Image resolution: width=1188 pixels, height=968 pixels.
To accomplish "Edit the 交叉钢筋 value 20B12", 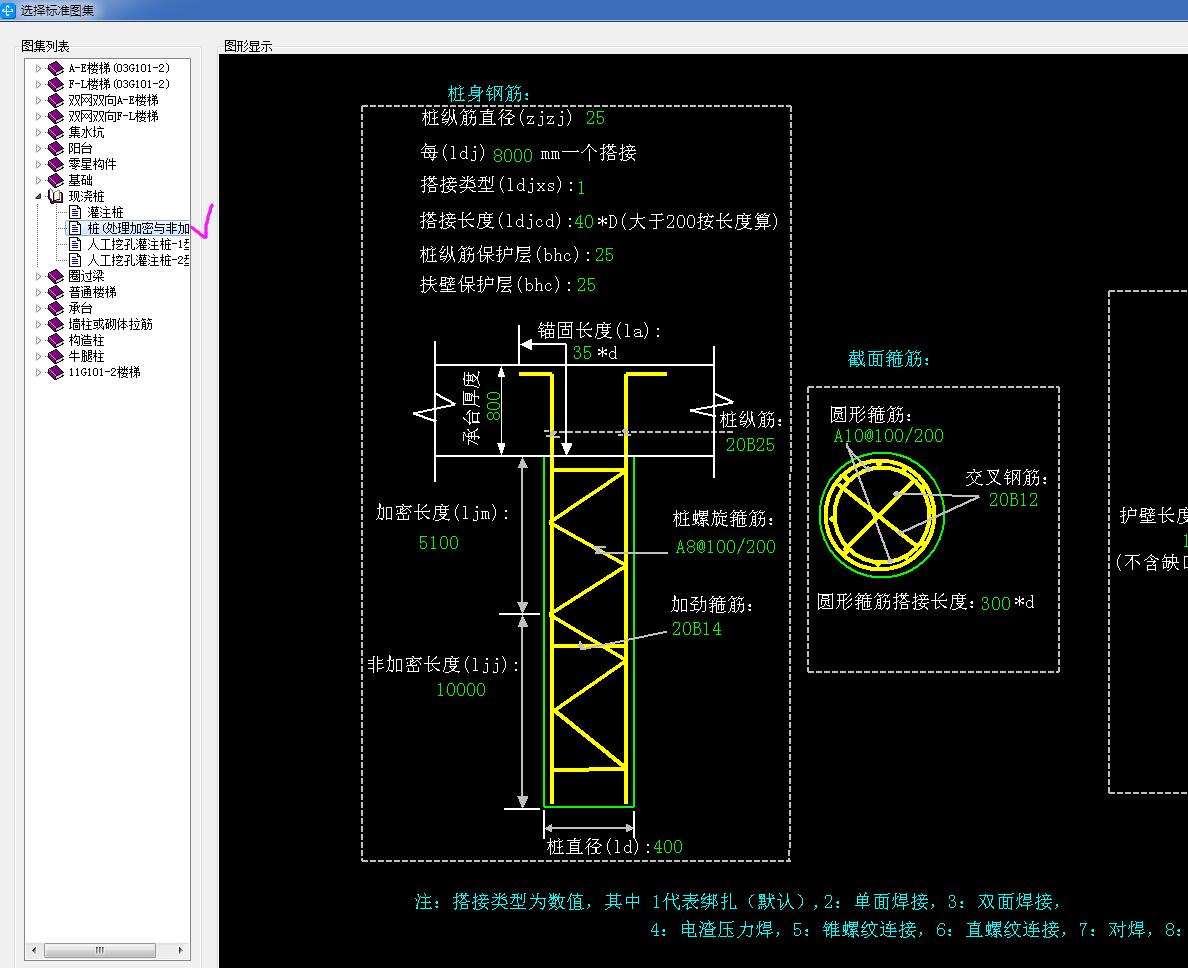I will tap(1013, 500).
